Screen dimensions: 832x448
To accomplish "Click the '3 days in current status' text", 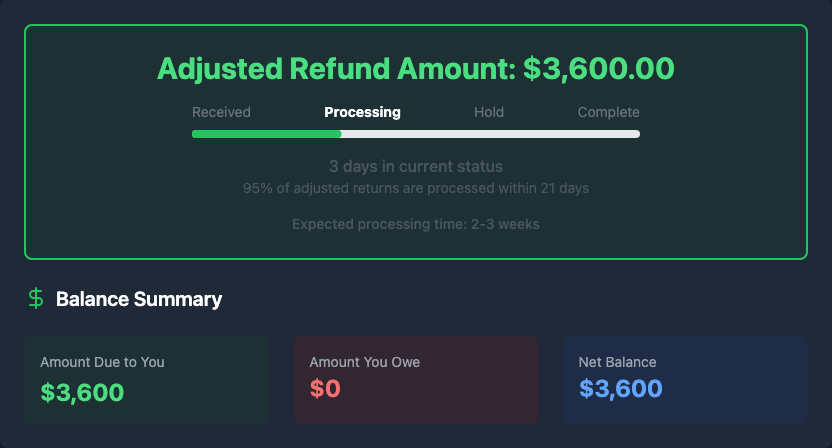I will (416, 166).
